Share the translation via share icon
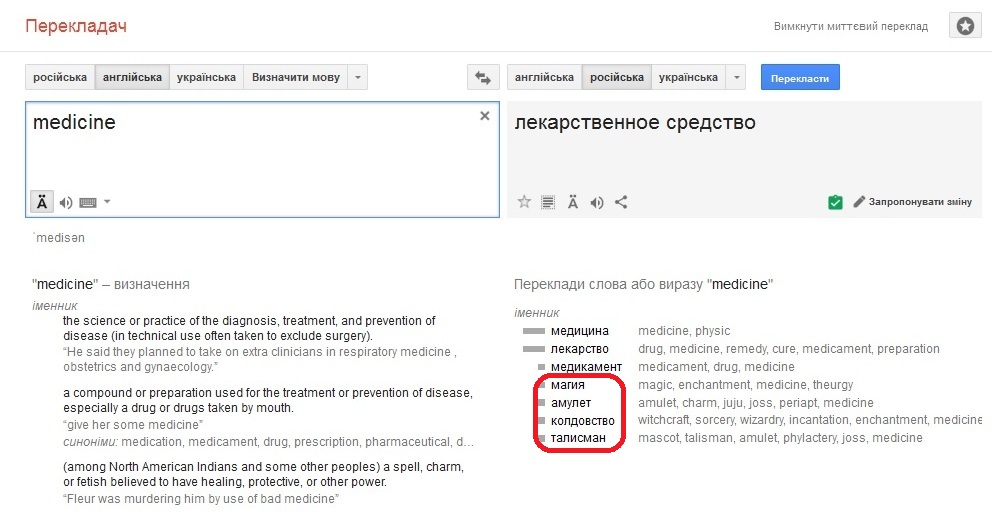This screenshot has width=992, height=512. coord(621,202)
